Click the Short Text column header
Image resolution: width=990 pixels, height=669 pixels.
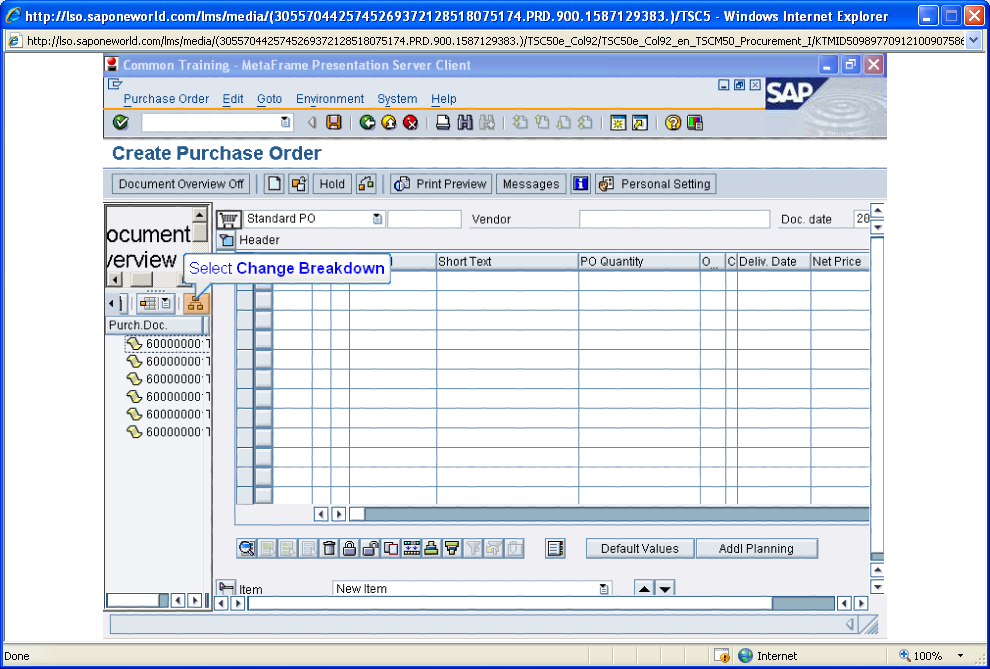pos(507,261)
